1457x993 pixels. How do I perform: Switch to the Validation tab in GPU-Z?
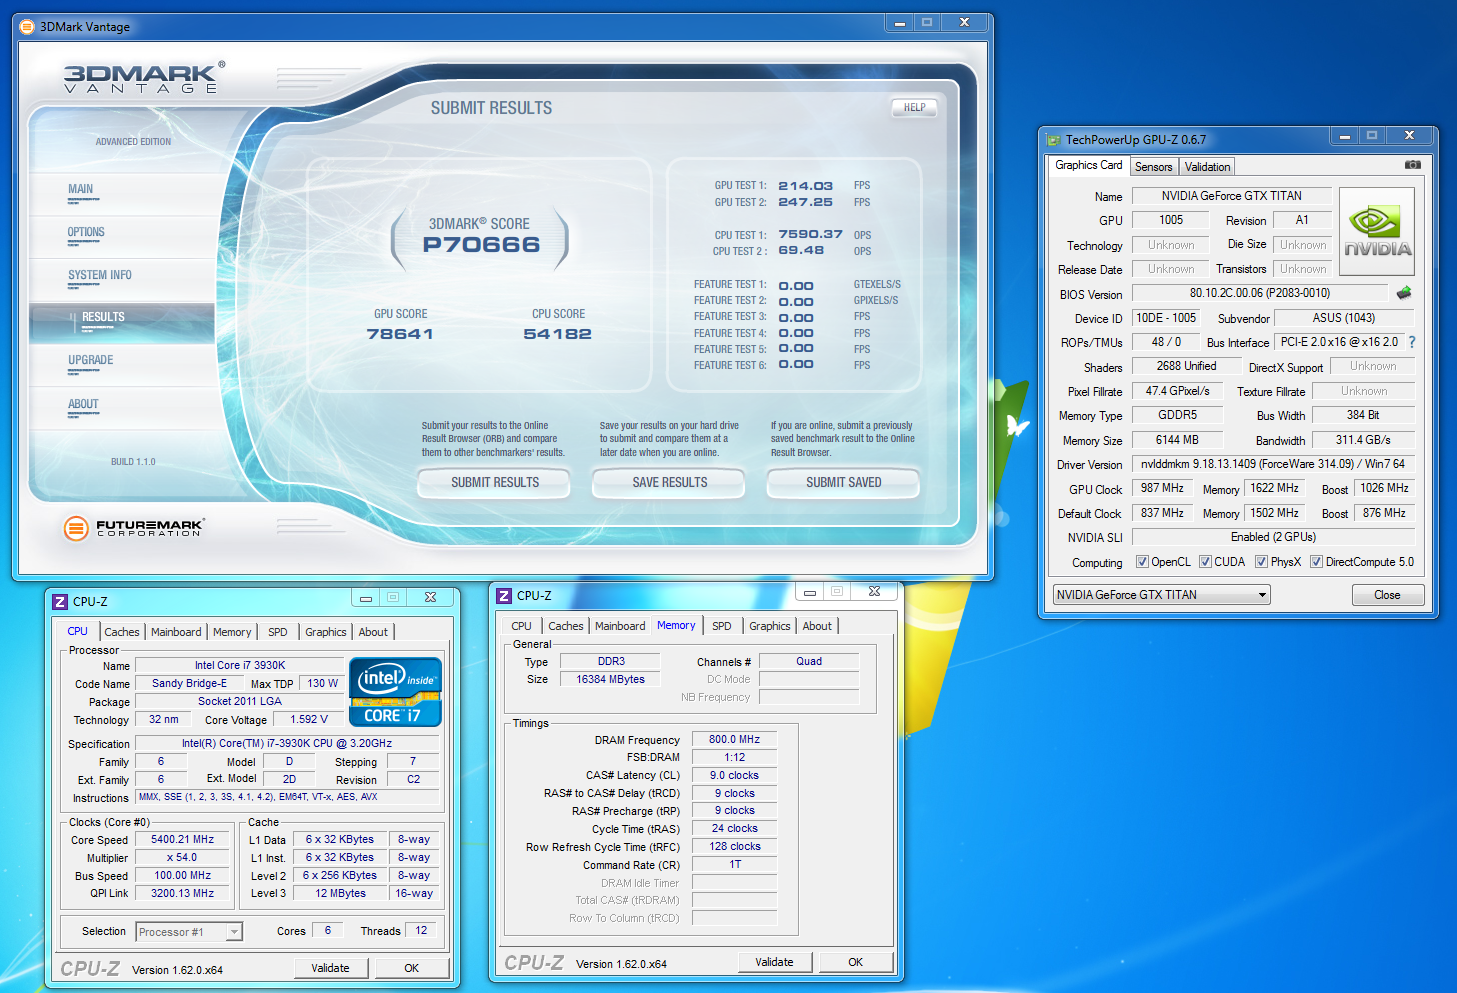pyautogui.click(x=1207, y=167)
